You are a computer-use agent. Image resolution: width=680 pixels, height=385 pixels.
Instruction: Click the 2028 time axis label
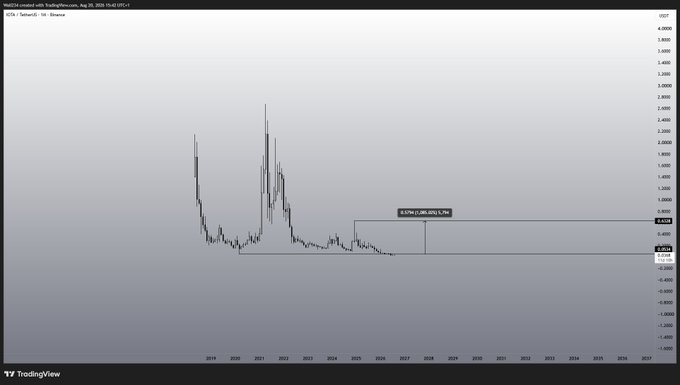(428, 359)
